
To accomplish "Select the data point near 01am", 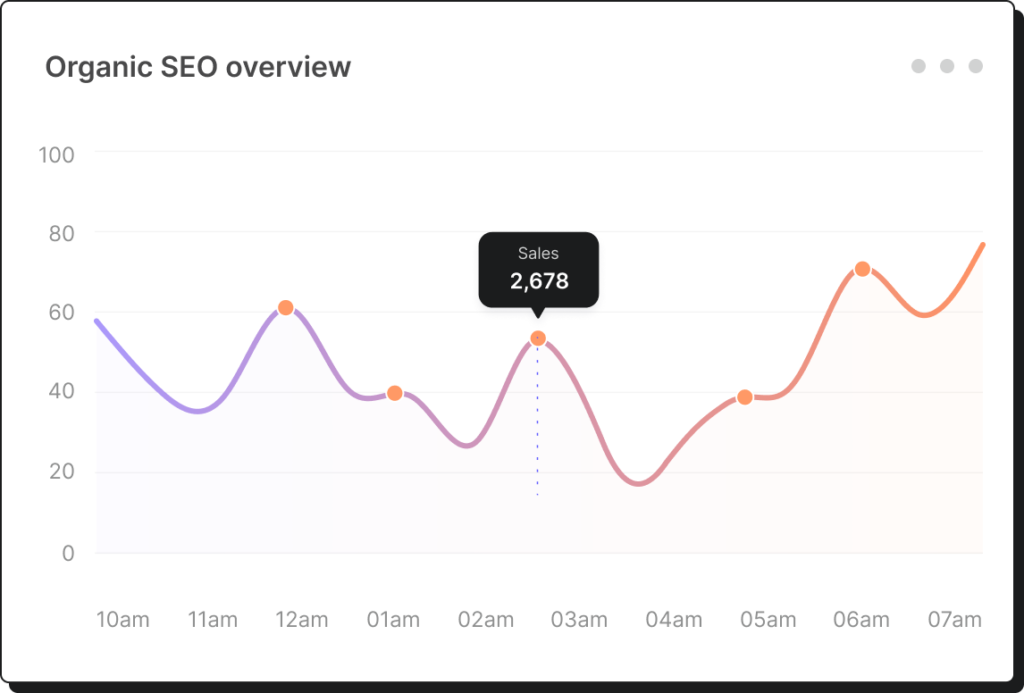I will click(x=395, y=393).
